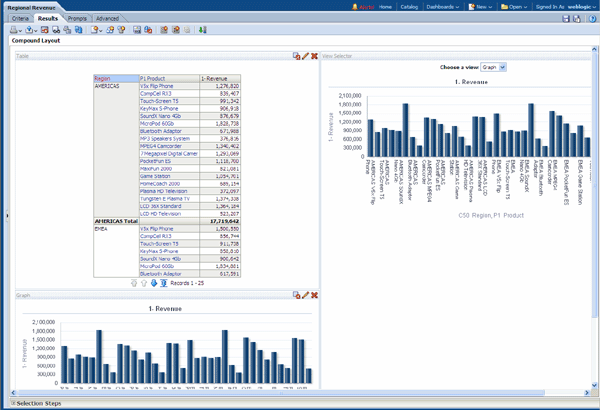
Task: Open the Dashboards header menu
Action: coord(442,7)
